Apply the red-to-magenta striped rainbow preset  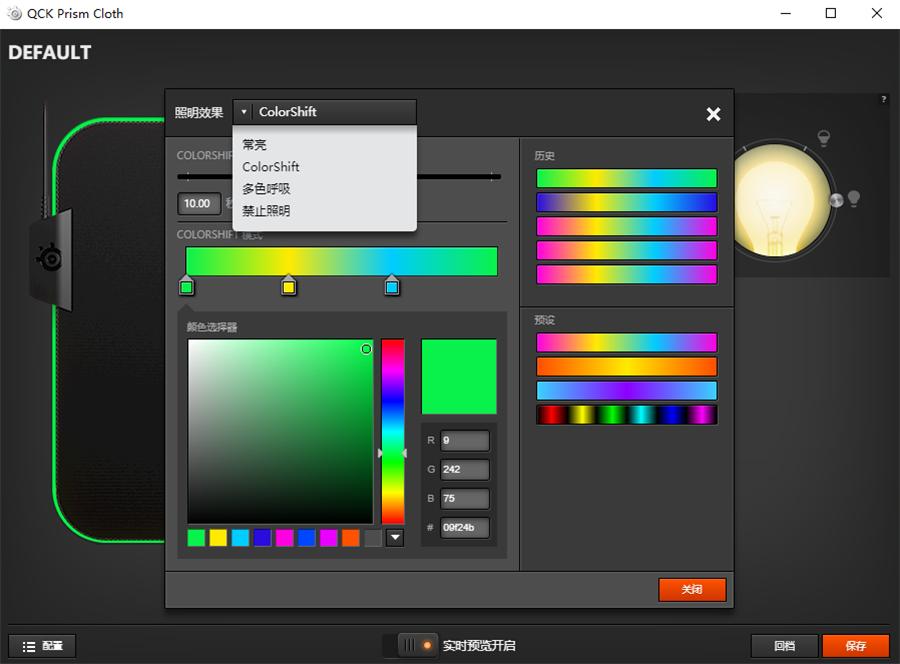pyautogui.click(x=626, y=414)
